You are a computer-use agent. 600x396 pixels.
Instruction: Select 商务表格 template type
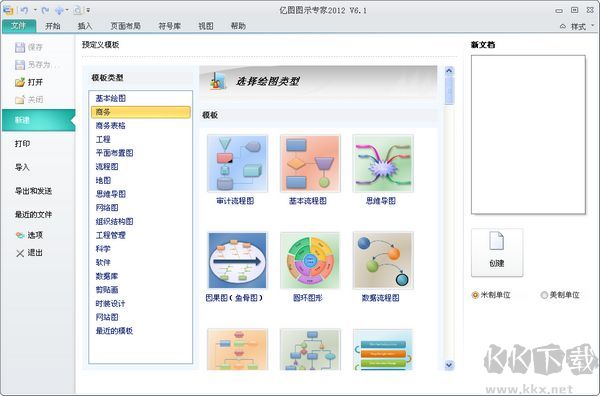[110, 126]
